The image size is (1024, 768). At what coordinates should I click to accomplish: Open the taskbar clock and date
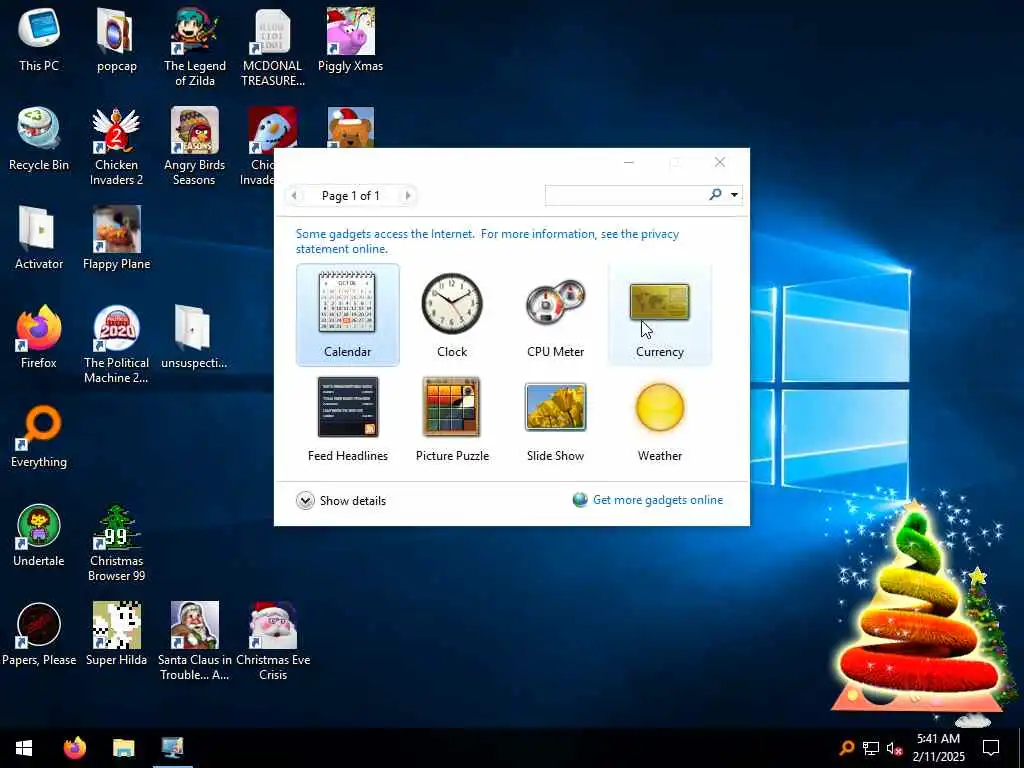click(x=938, y=748)
